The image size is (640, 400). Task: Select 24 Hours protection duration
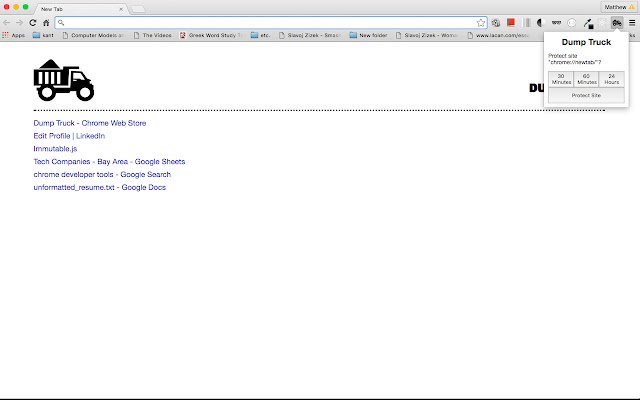611,79
